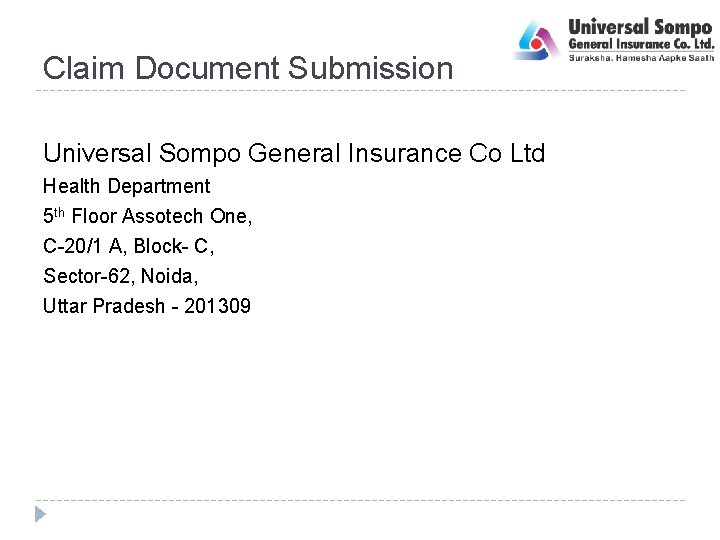Click the 'Universal Sompo' bold logo text
720x540 pixels.
pos(640,27)
